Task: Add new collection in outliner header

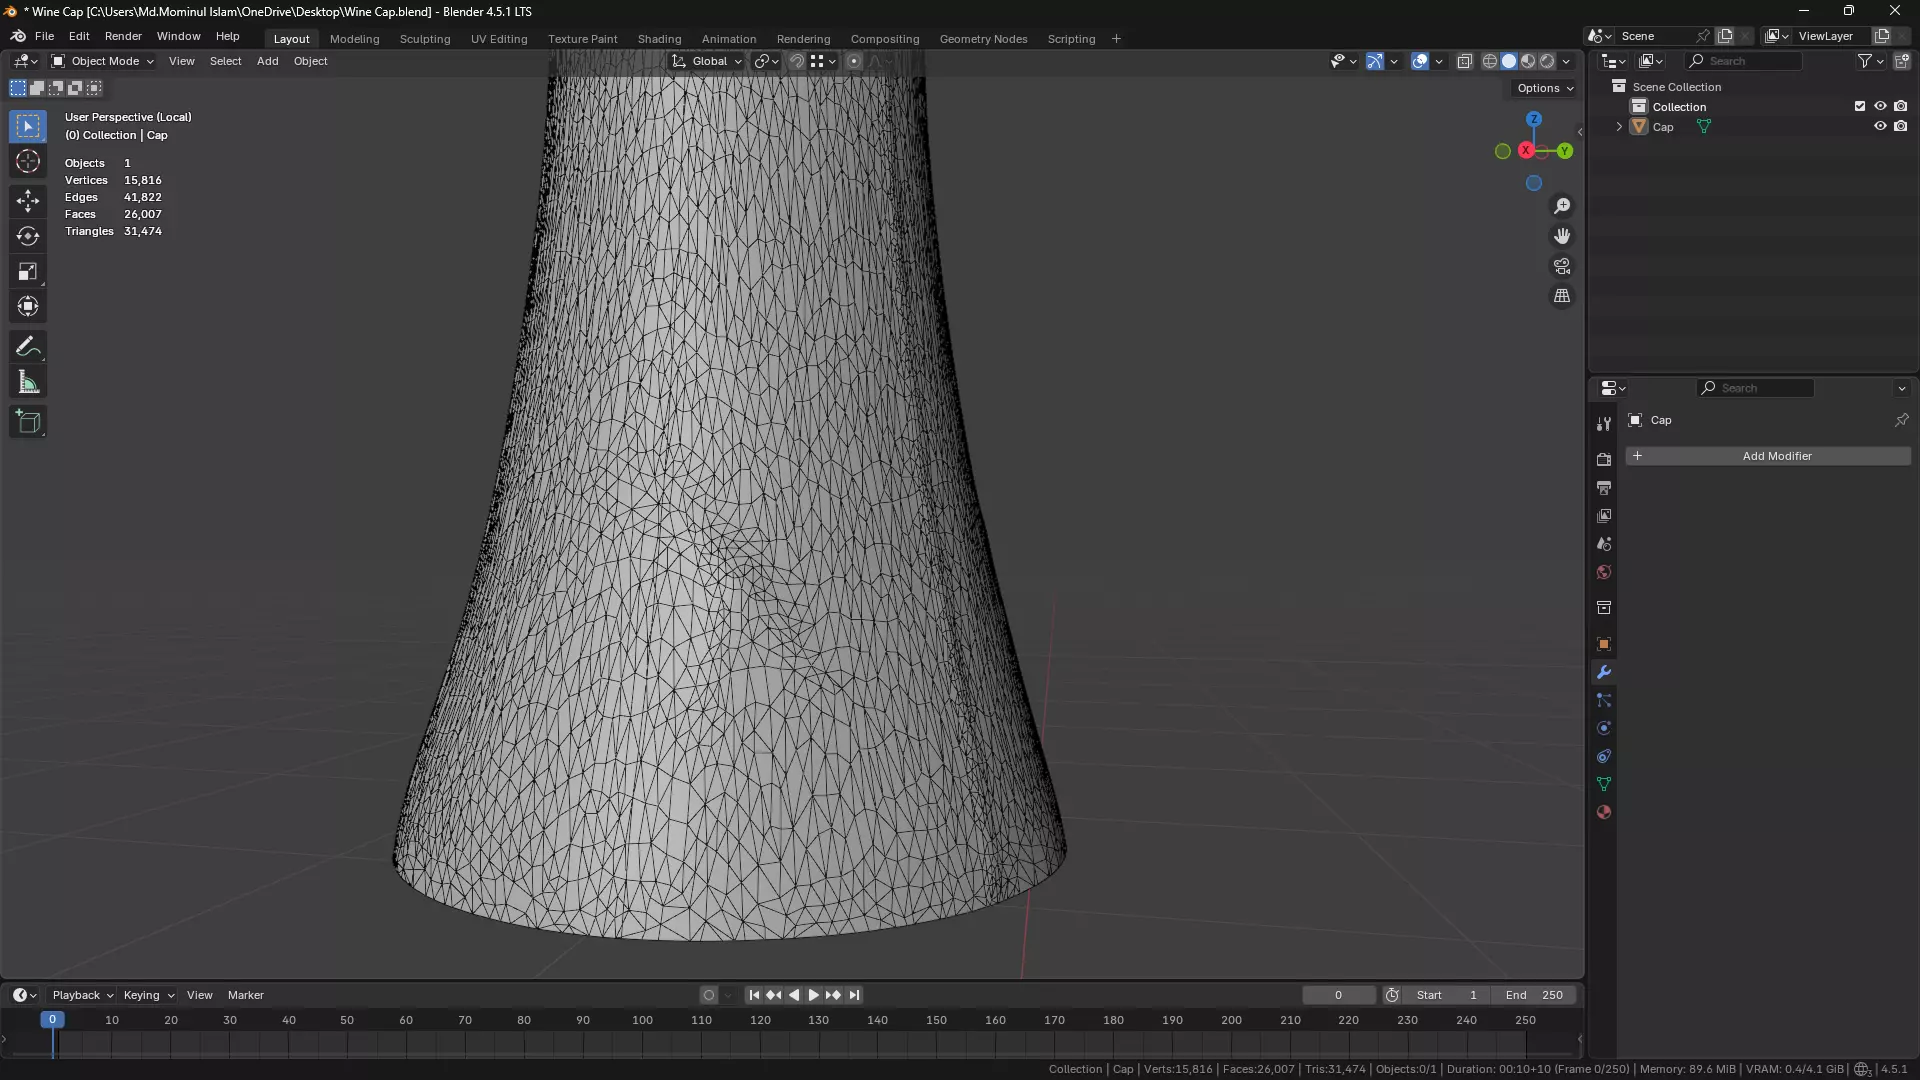Action: (x=1902, y=61)
